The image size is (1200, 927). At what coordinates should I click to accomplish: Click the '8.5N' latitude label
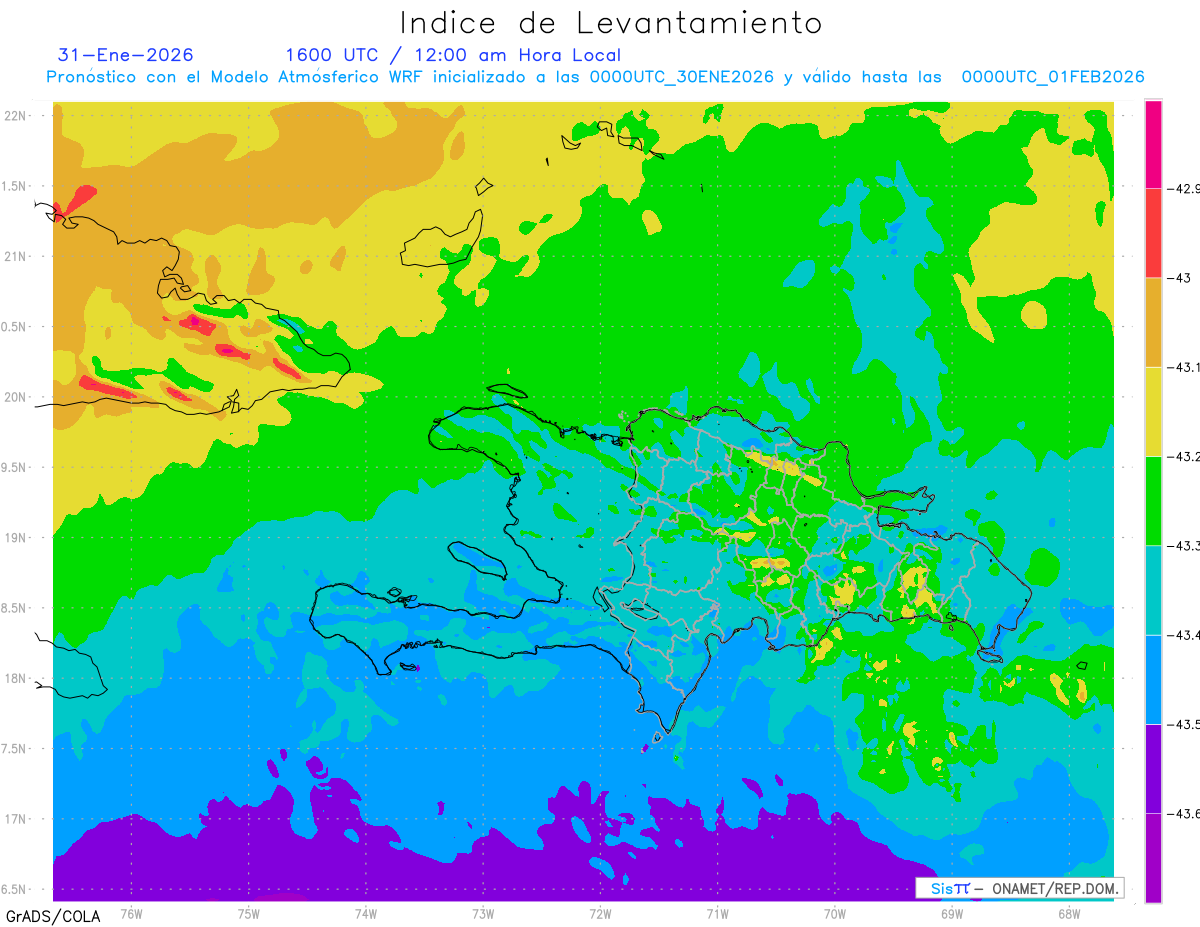point(14,608)
